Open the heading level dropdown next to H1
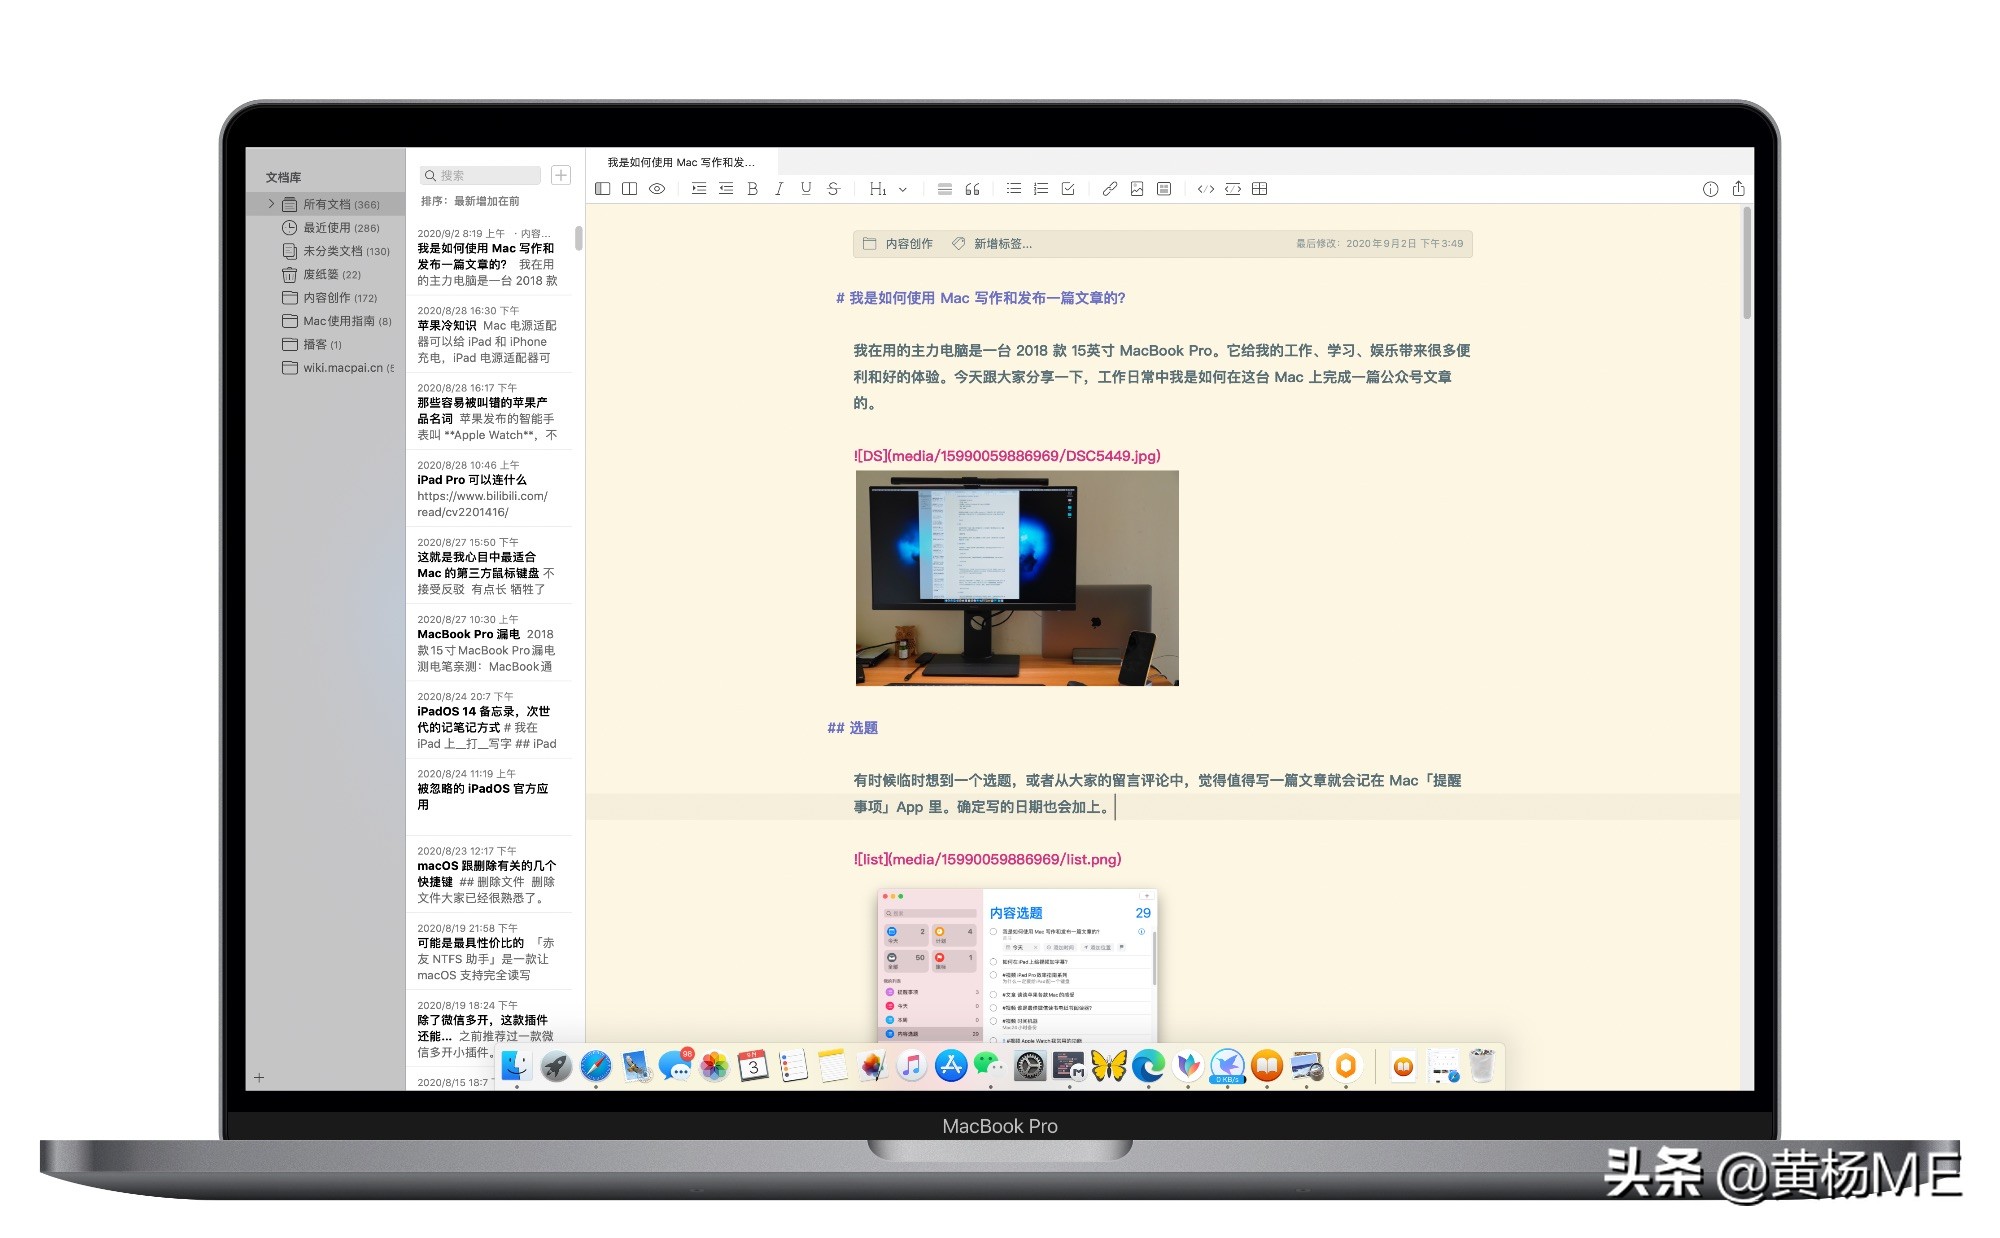The image size is (2000, 1238). coord(903,190)
